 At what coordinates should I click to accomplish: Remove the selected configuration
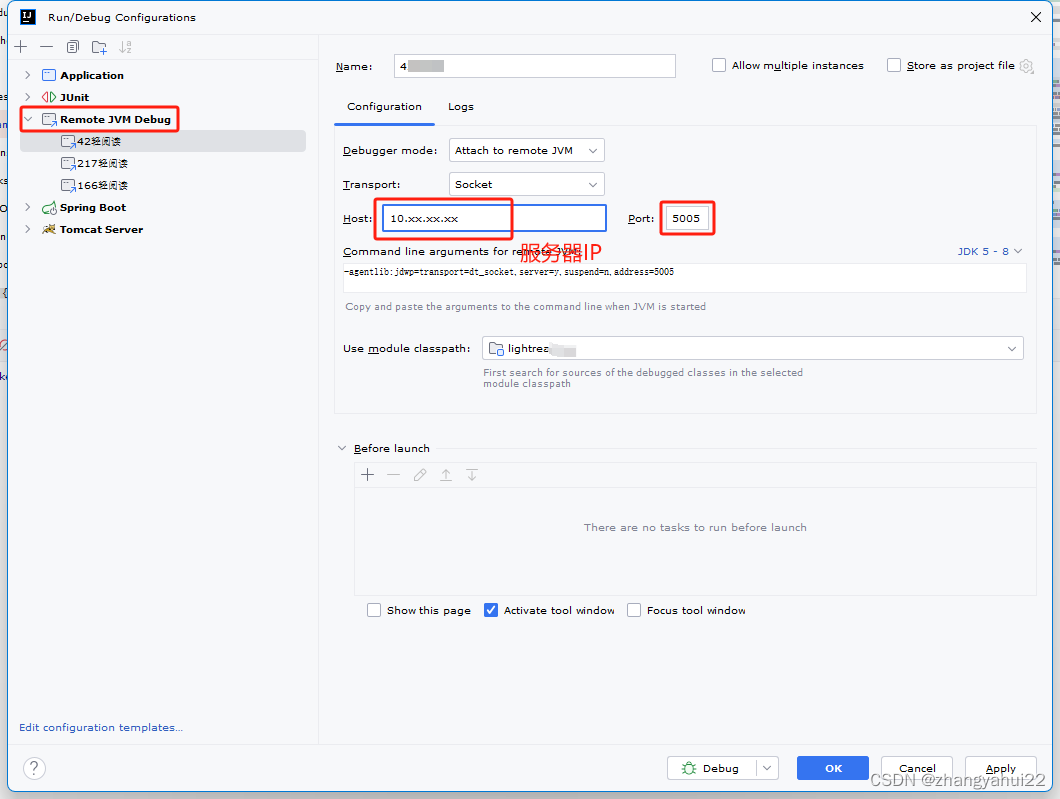pyautogui.click(x=47, y=46)
